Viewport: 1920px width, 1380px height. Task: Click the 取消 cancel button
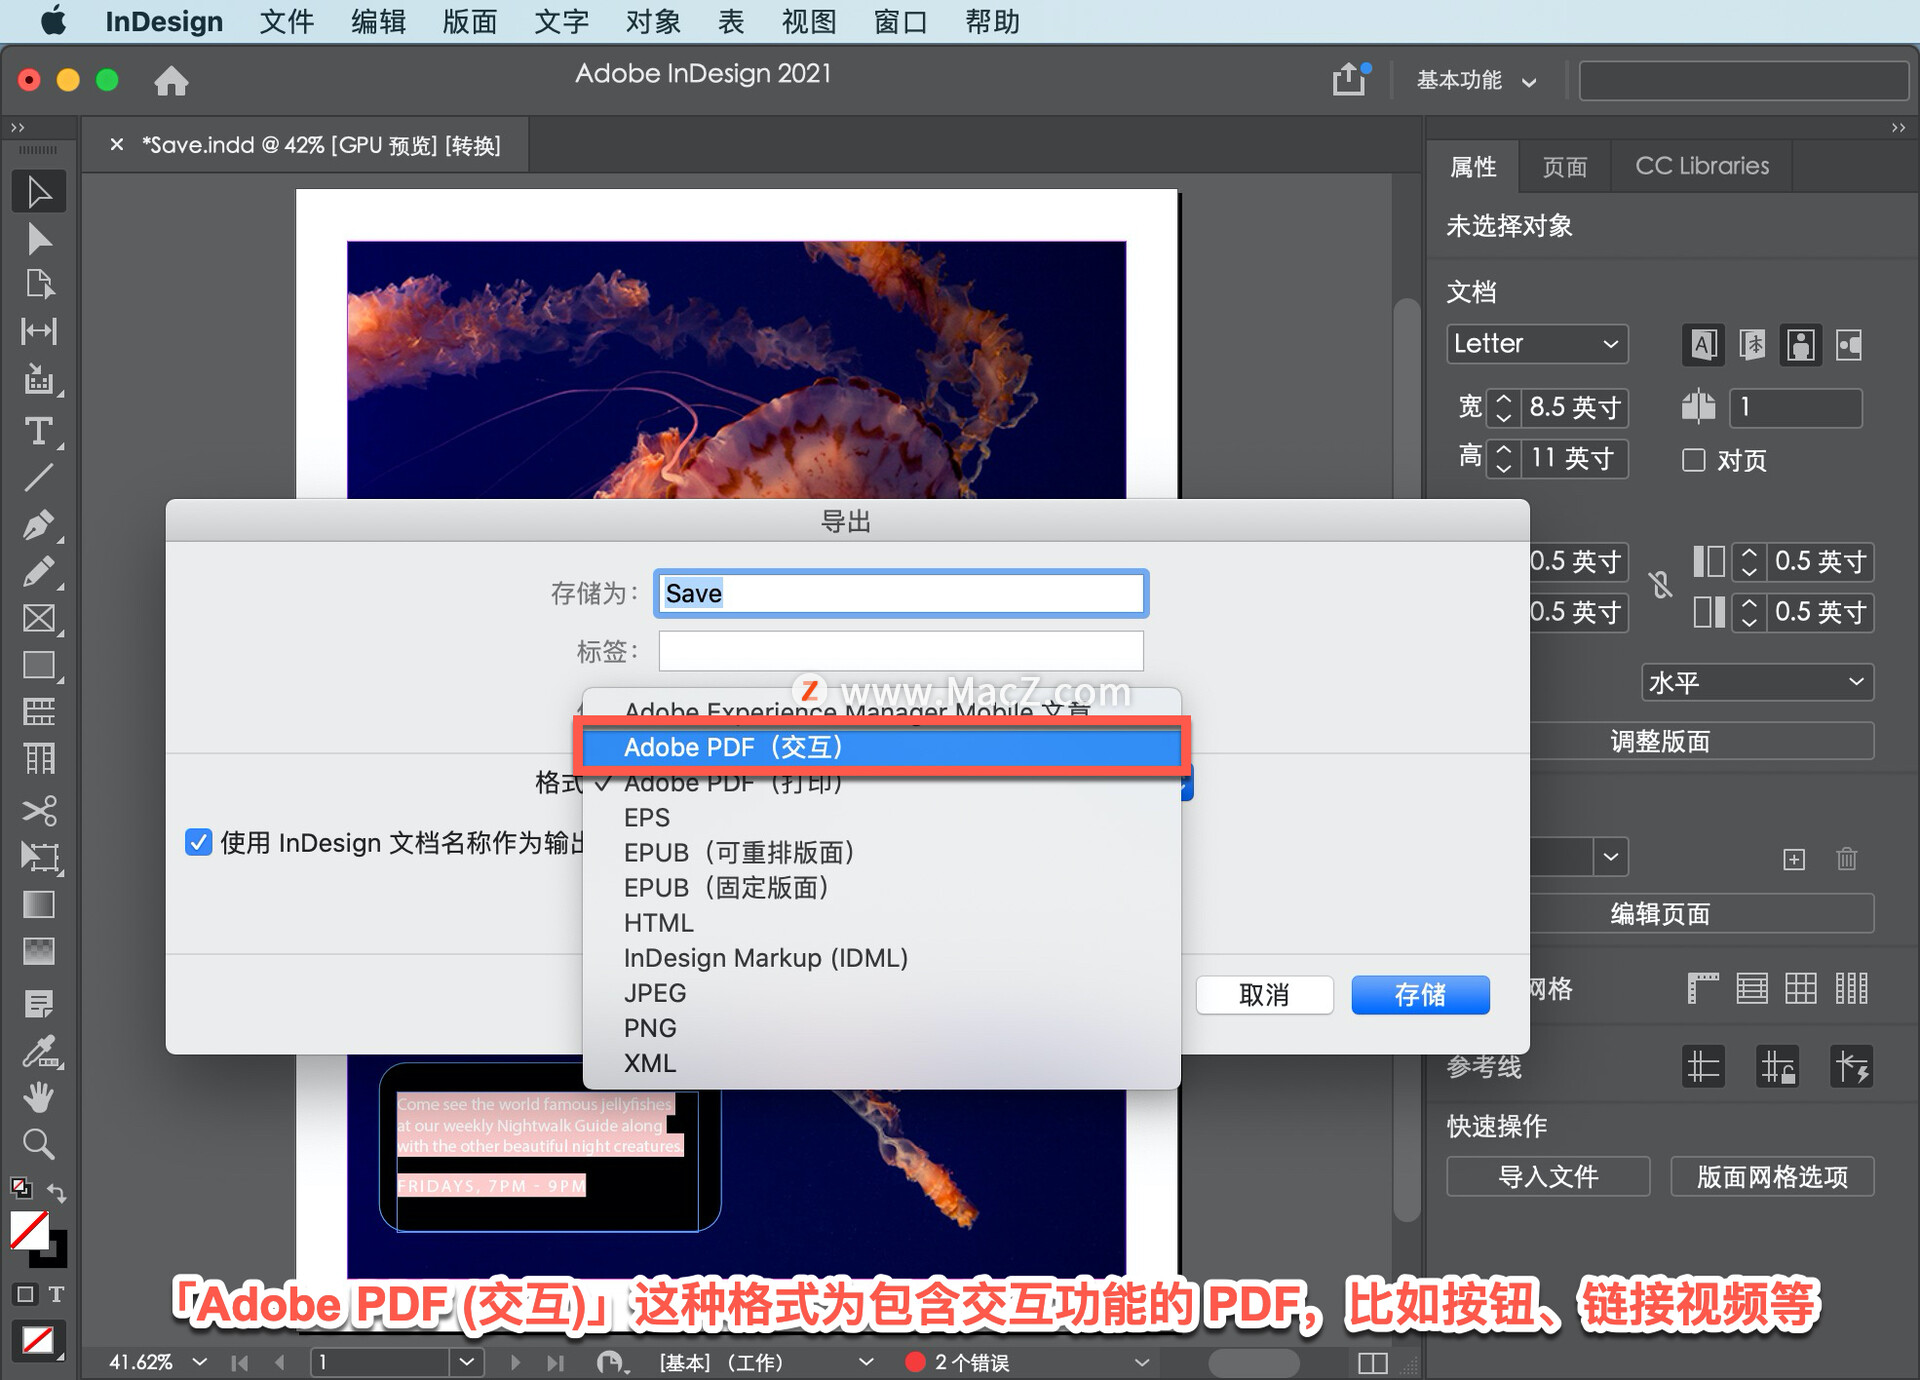click(1264, 995)
